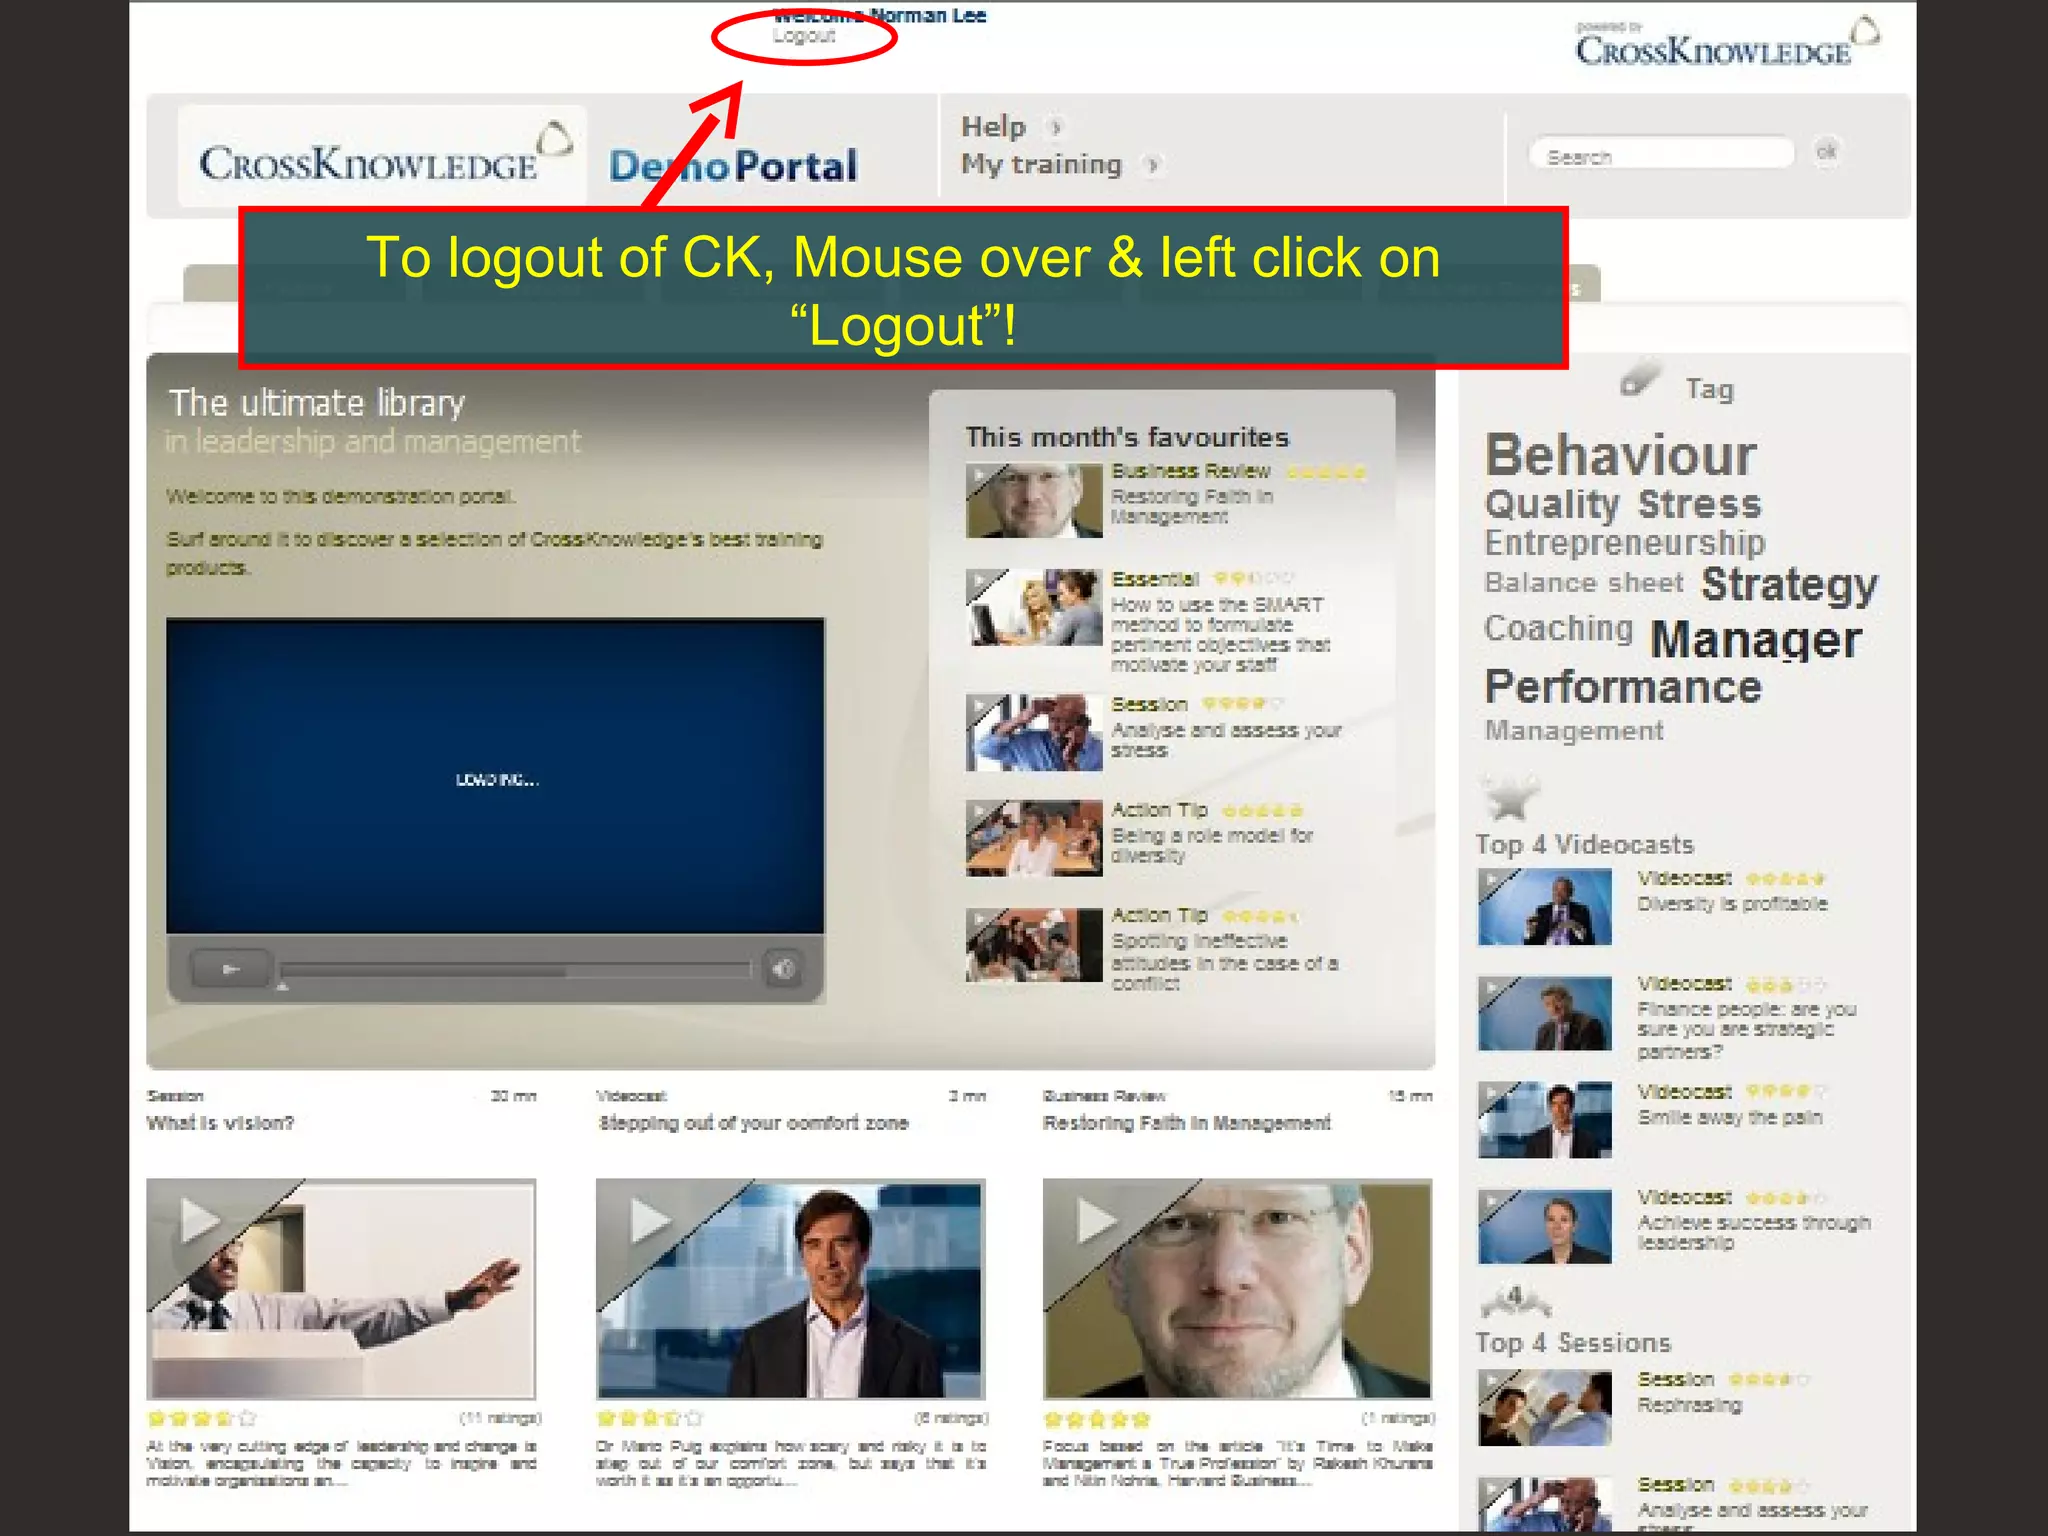The height and width of the screenshot is (1536, 2048).
Task: Open the Business Review favourite thumbnail
Action: 1034,500
